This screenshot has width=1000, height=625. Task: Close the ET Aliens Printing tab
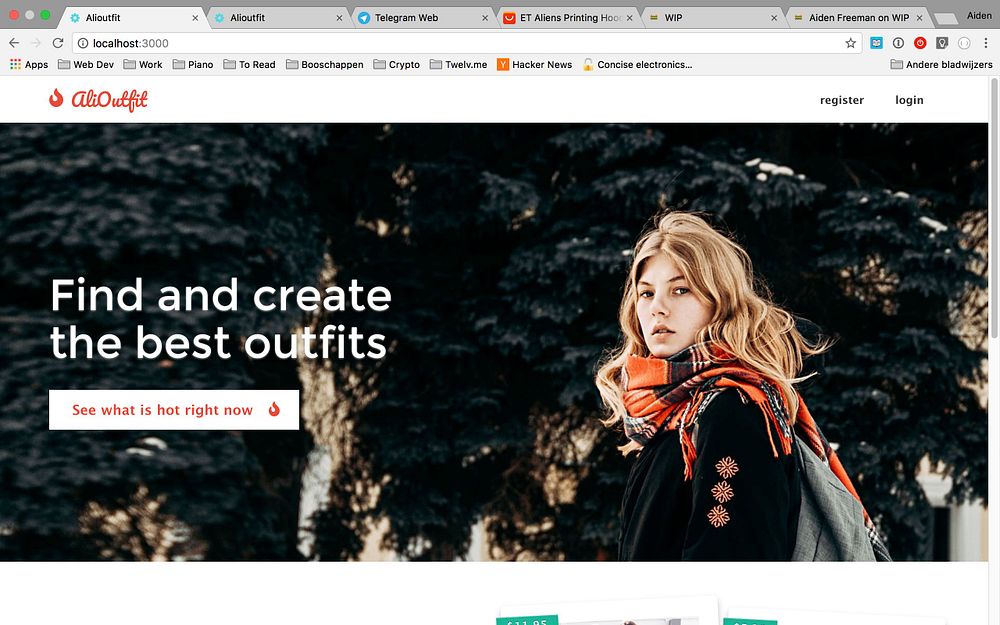point(629,18)
